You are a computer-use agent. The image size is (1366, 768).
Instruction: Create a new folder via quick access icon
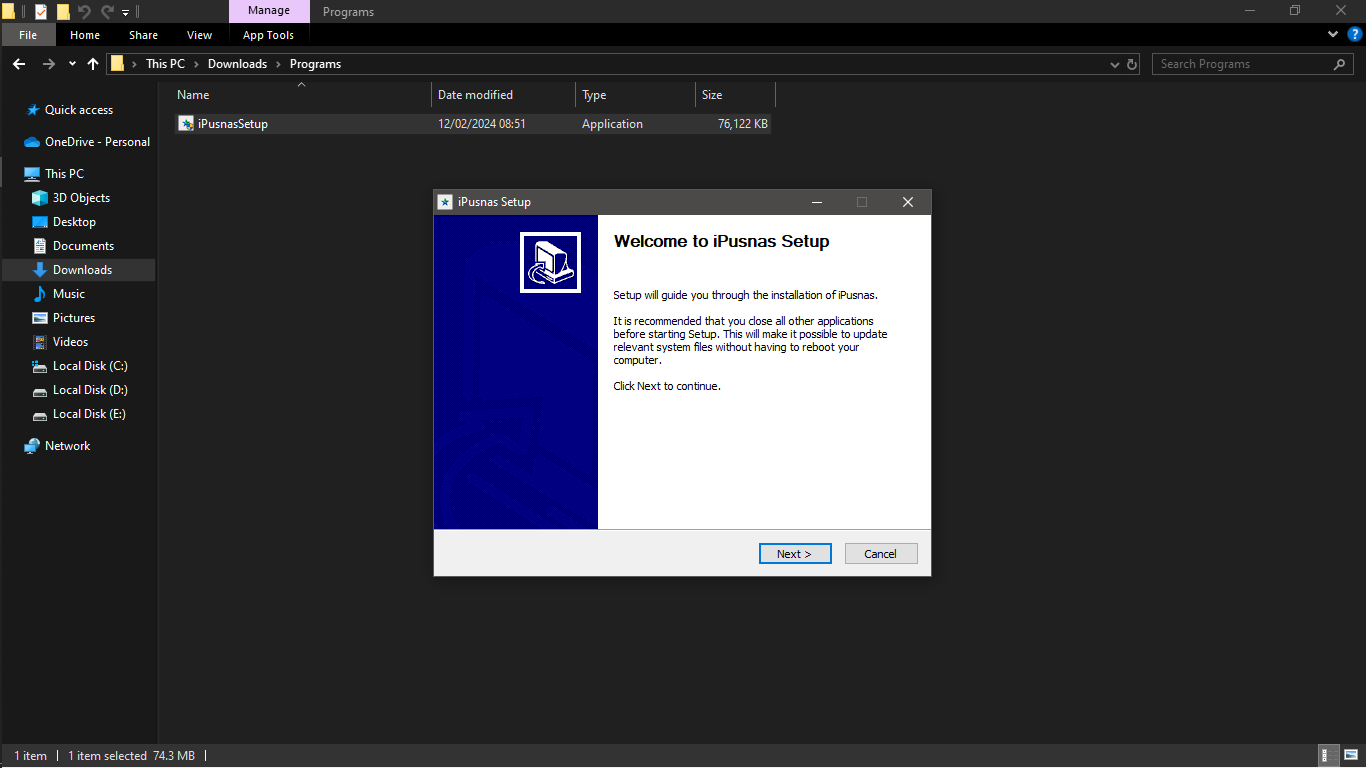coord(63,12)
